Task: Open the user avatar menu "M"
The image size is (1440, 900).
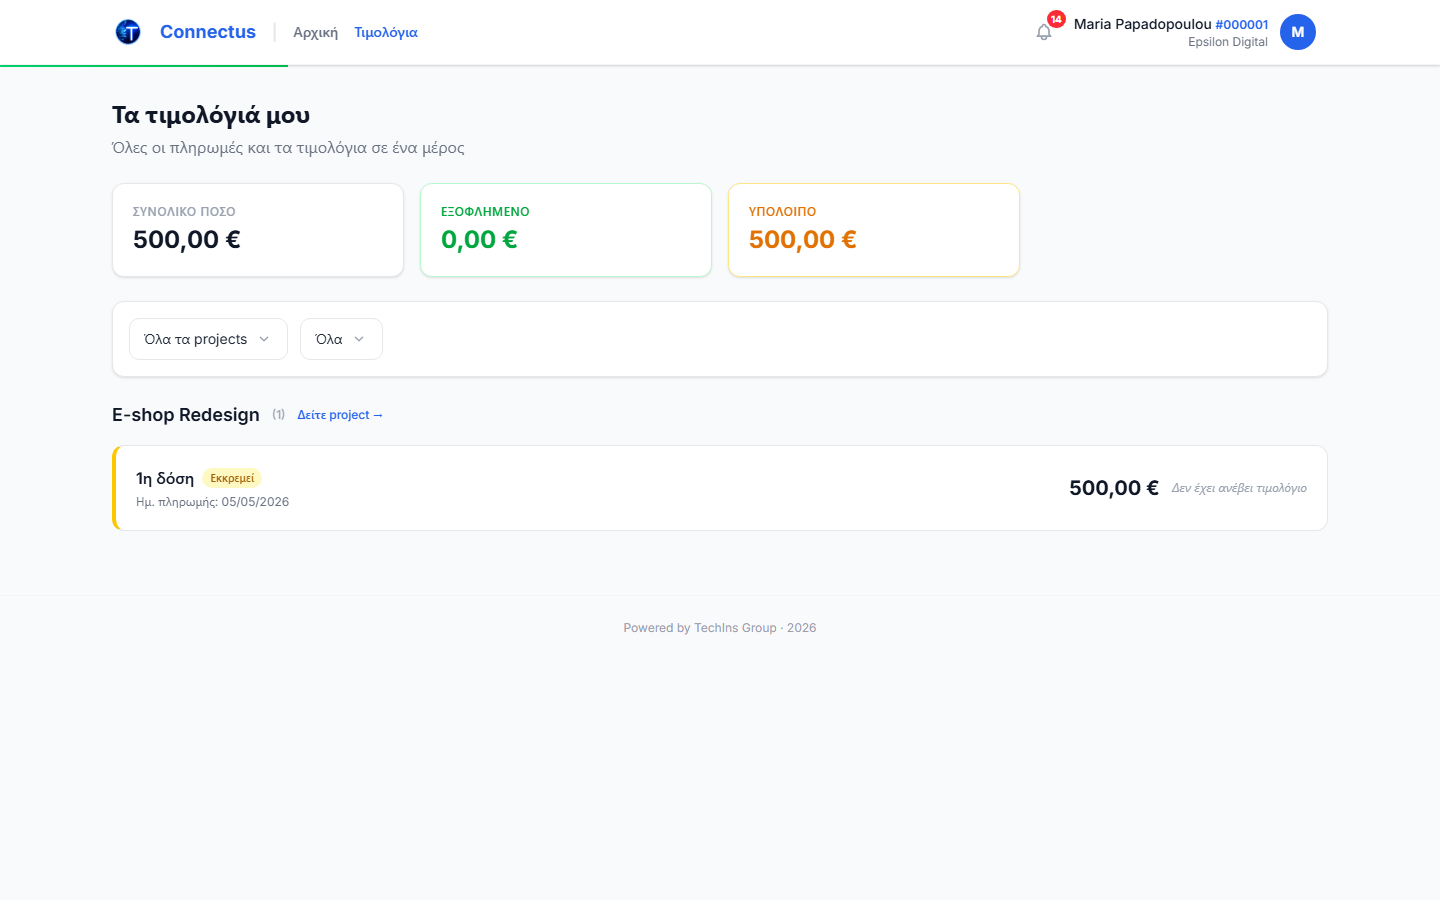Action: pos(1298,32)
